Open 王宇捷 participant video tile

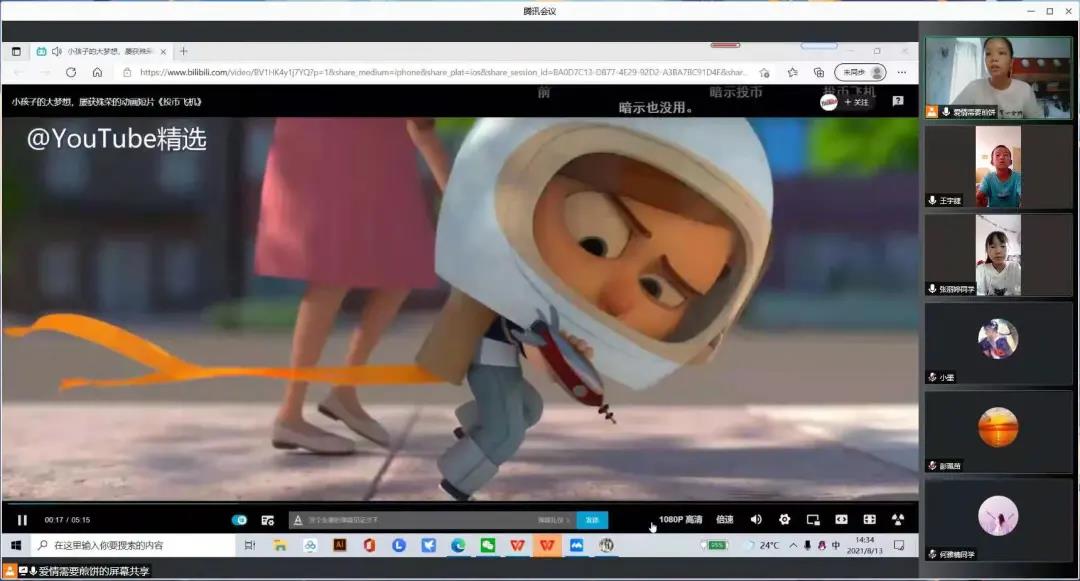tap(998, 166)
